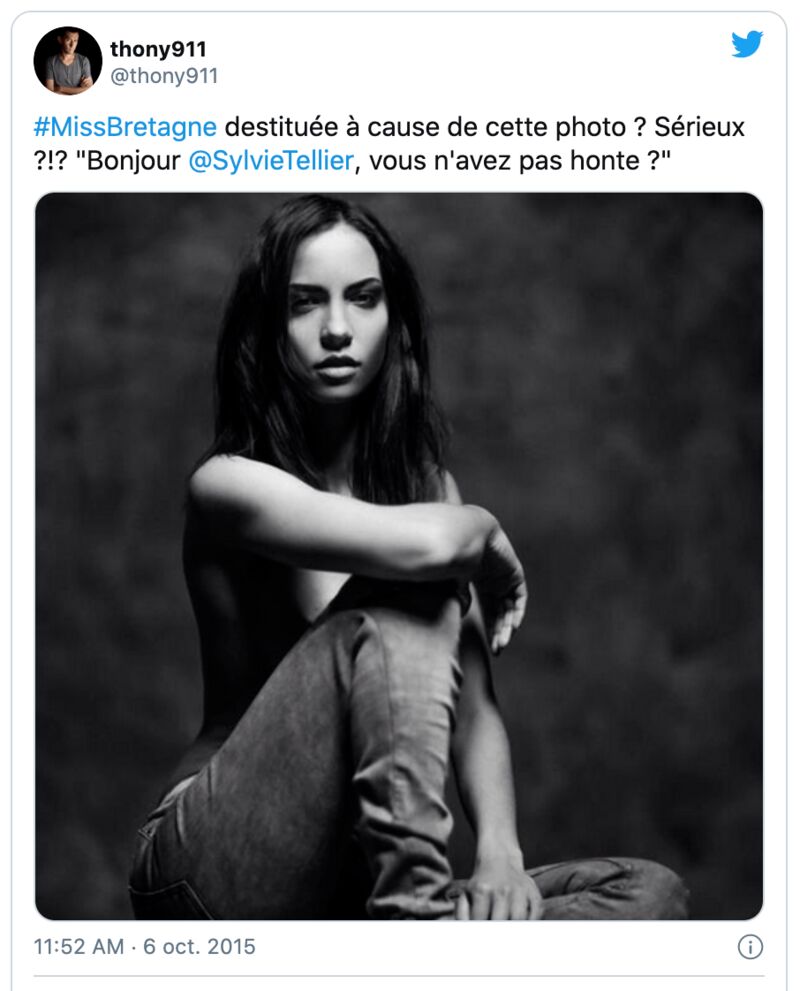Click thony911's round profile avatar
Image resolution: width=800 pixels, height=991 pixels.
tap(68, 61)
